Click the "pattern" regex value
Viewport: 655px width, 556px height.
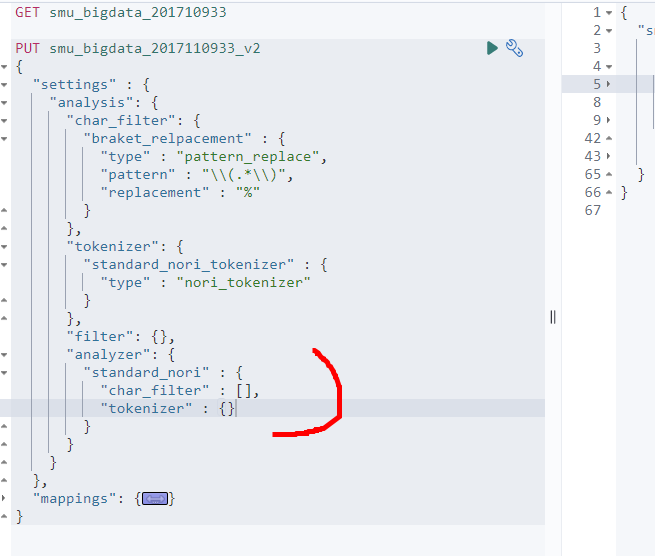click(x=244, y=175)
